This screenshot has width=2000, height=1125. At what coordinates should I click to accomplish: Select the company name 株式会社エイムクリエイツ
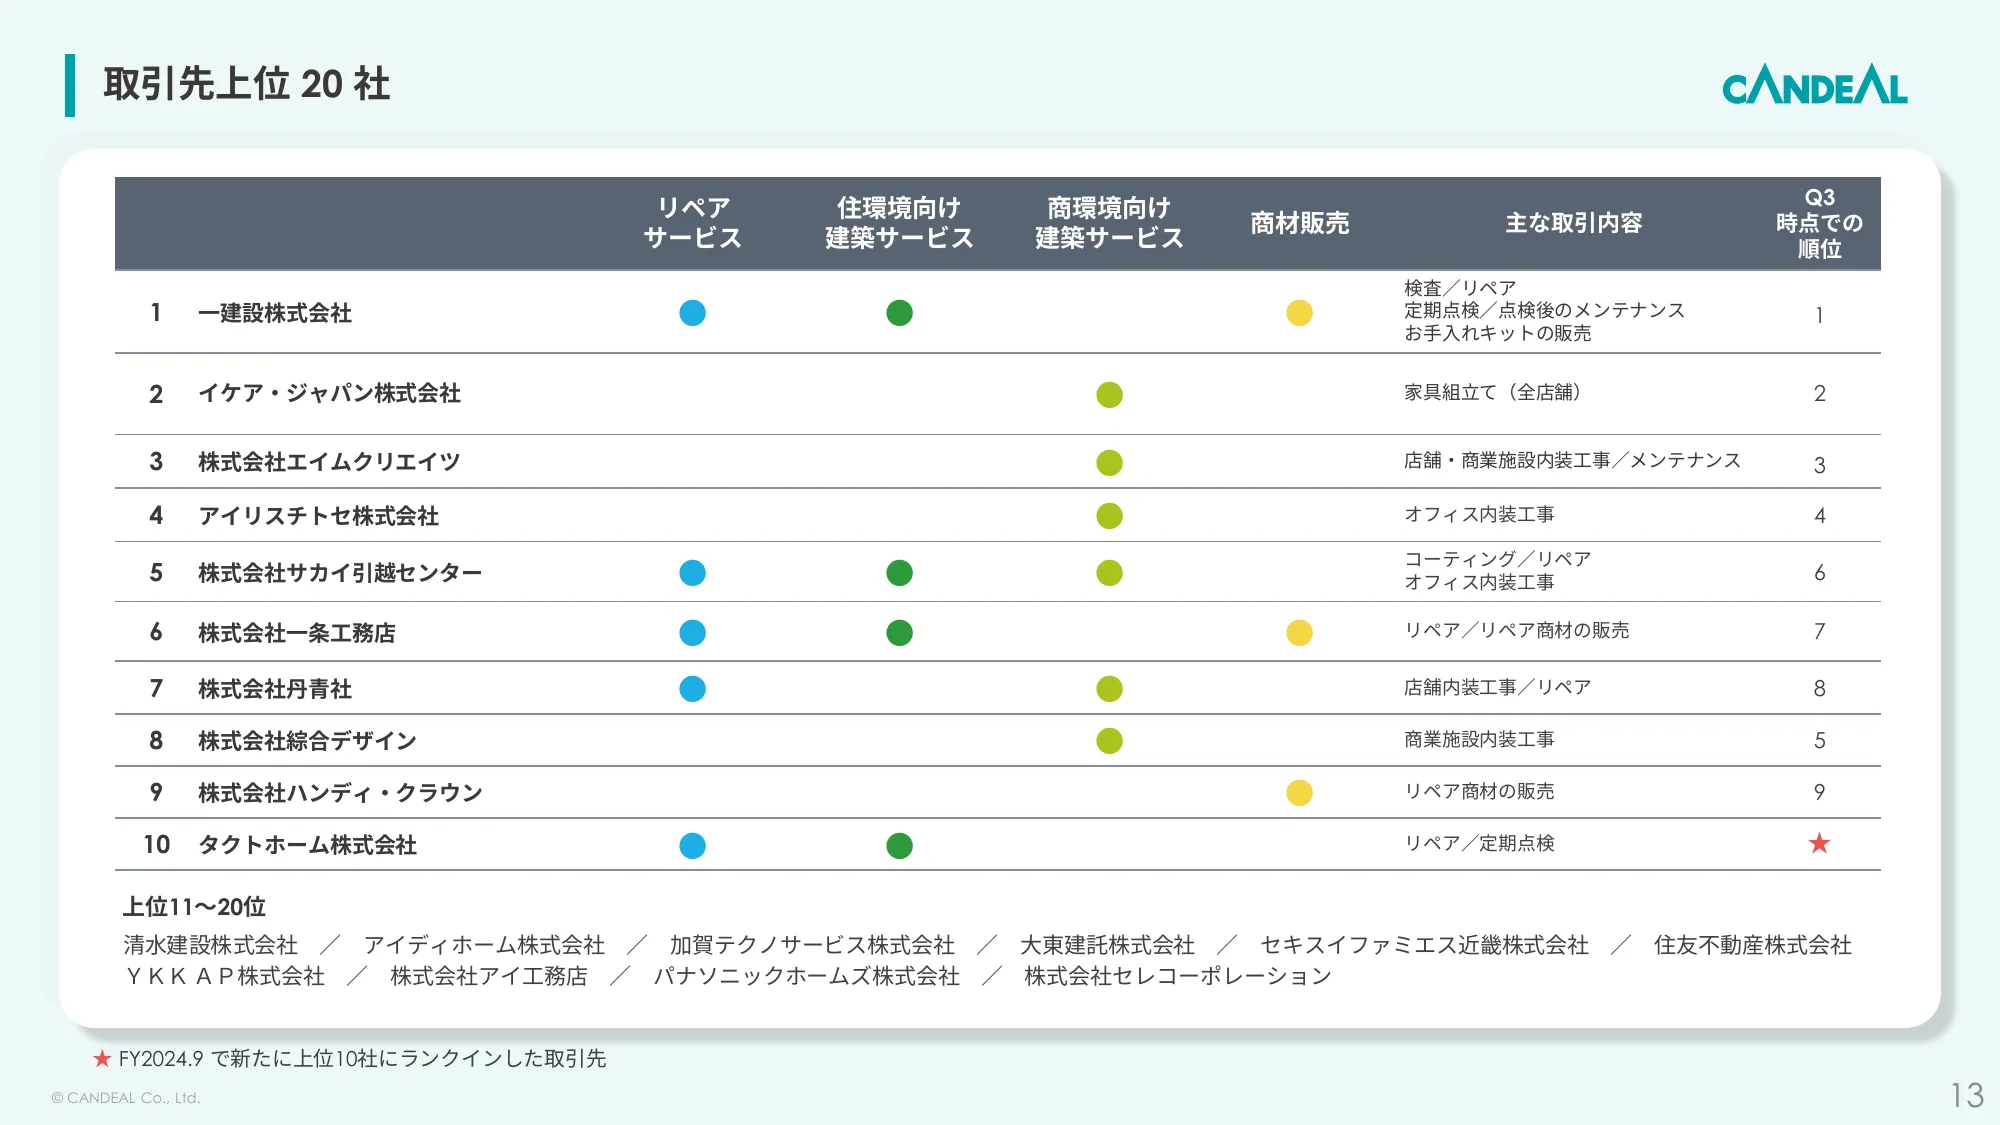click(329, 462)
